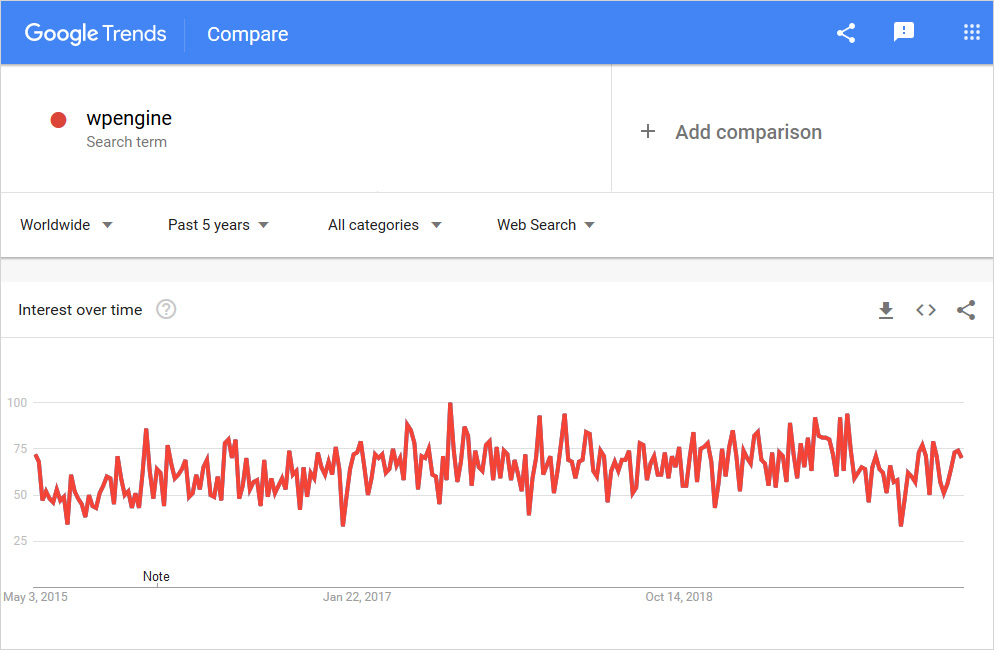Click the share icon in the header

(x=846, y=33)
